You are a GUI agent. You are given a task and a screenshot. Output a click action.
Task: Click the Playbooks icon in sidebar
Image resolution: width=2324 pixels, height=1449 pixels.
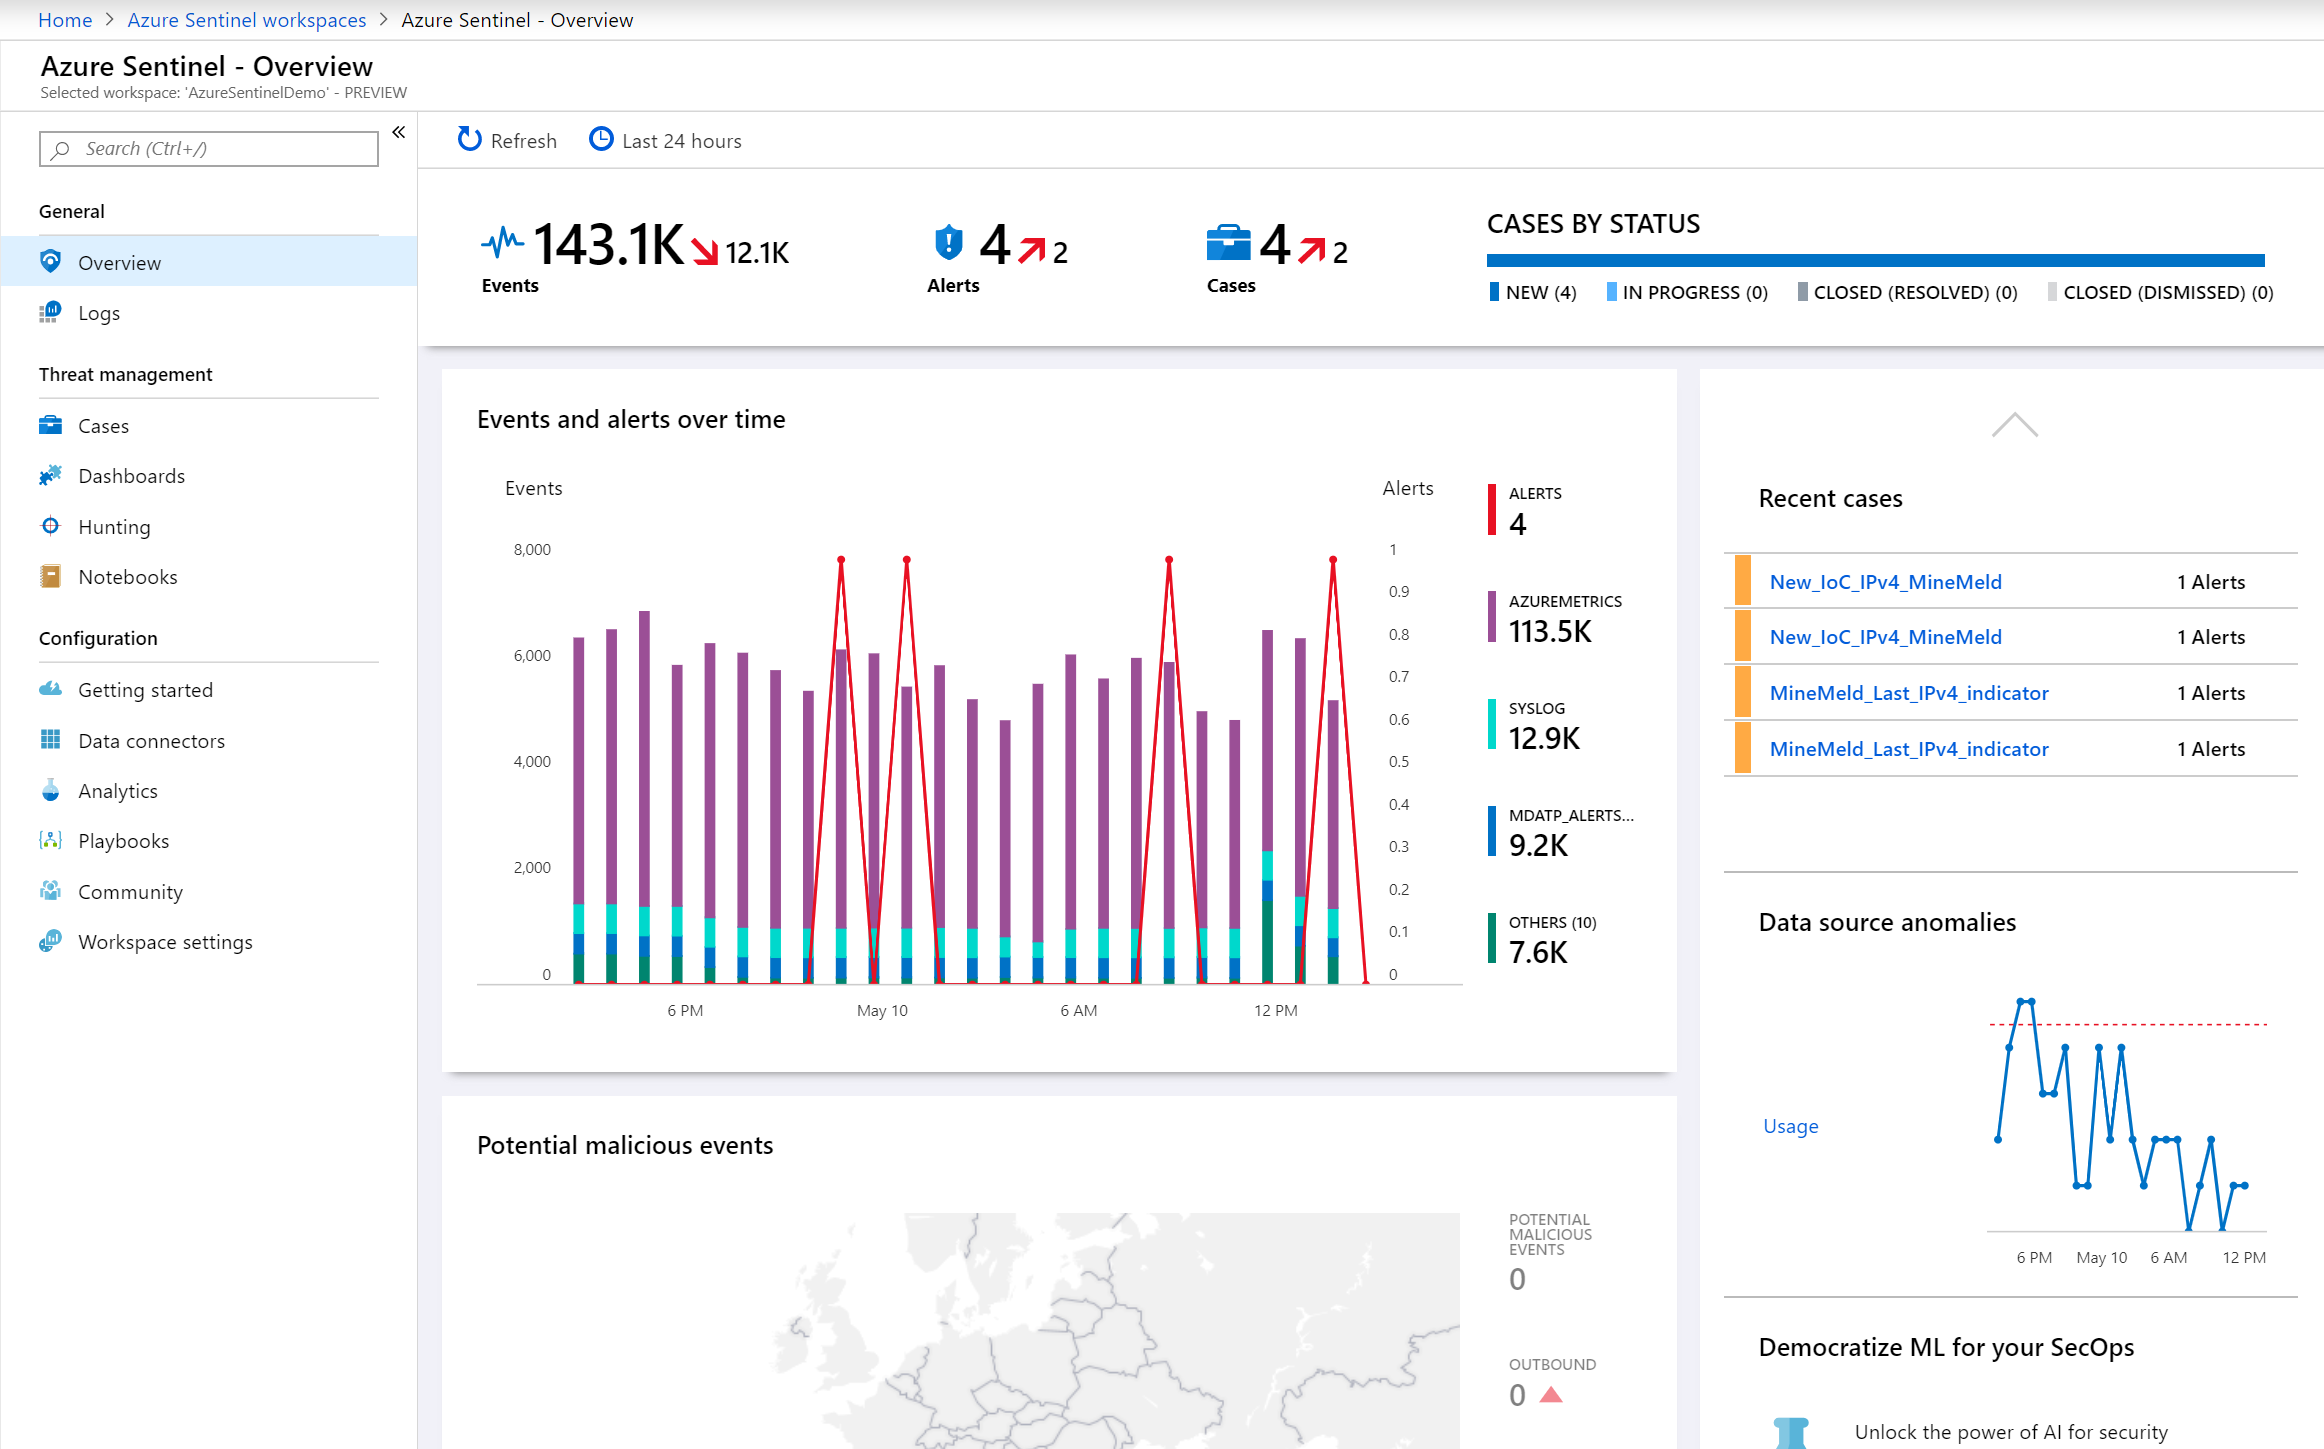pyautogui.click(x=50, y=841)
